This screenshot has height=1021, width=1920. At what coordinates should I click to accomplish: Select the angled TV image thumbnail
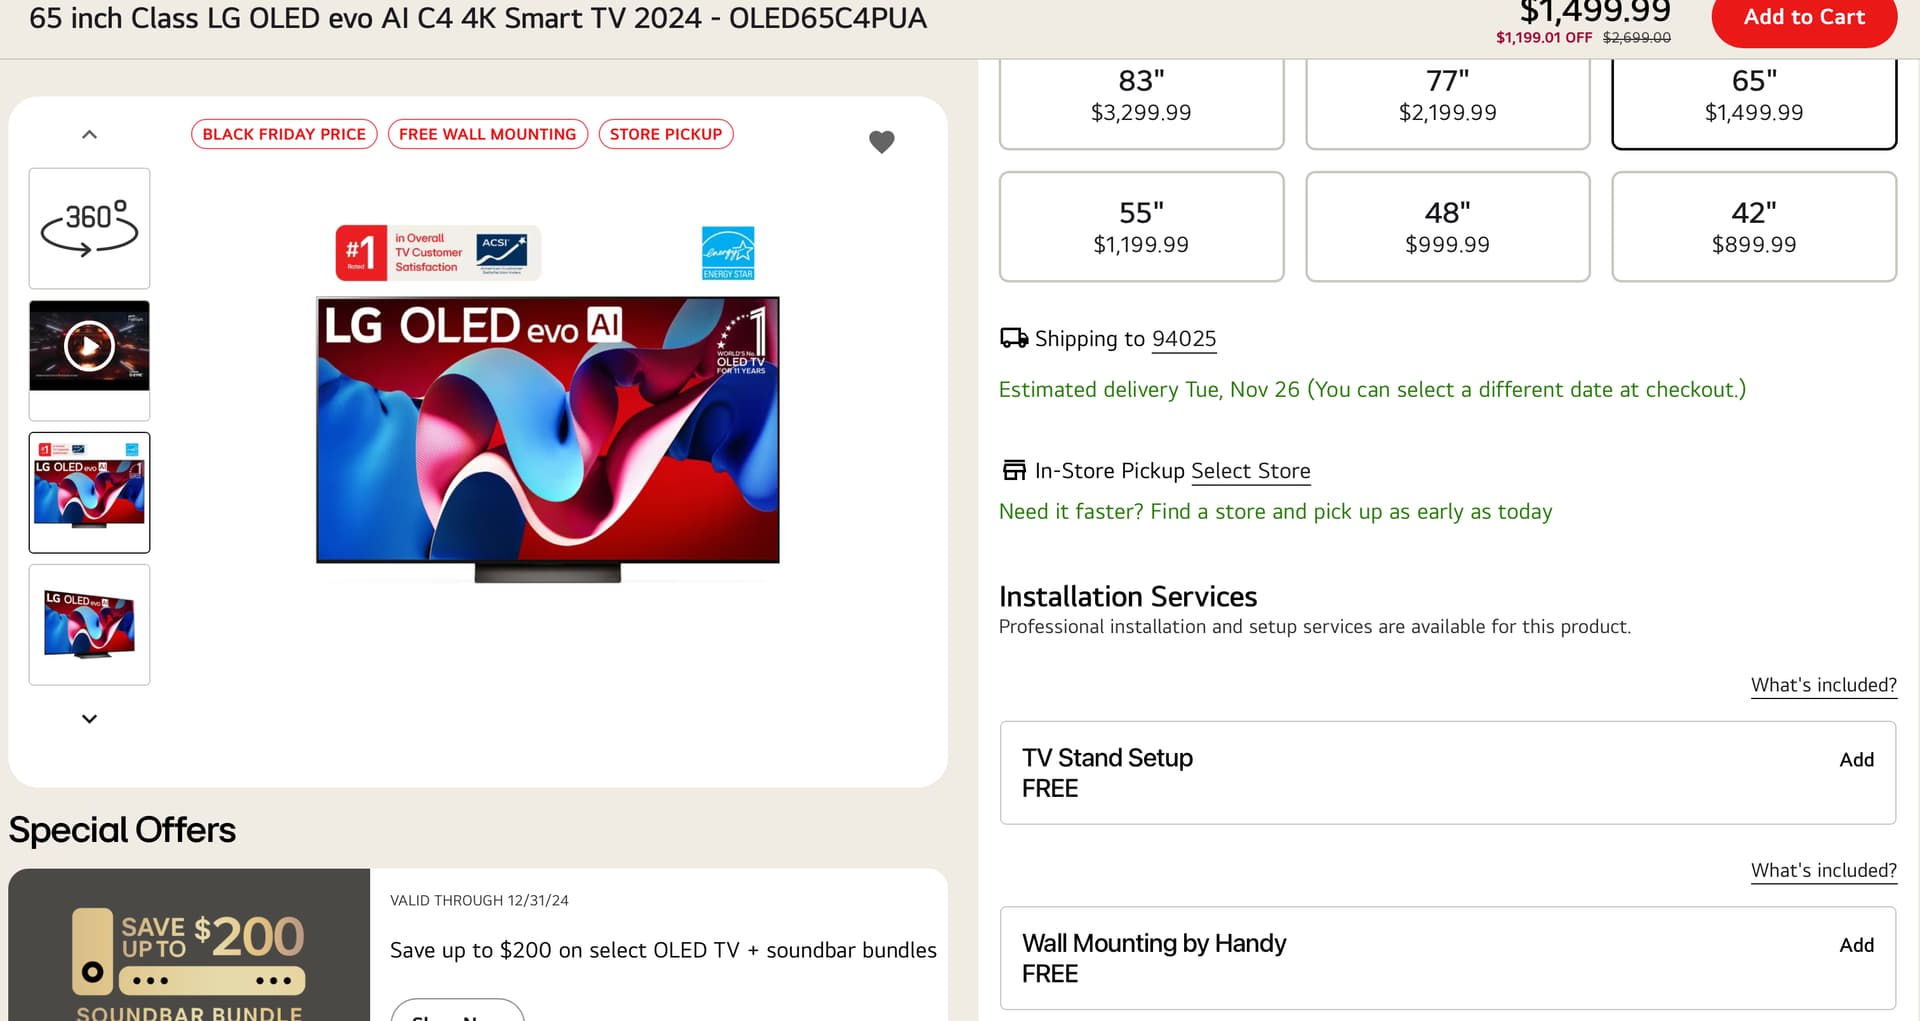point(89,624)
